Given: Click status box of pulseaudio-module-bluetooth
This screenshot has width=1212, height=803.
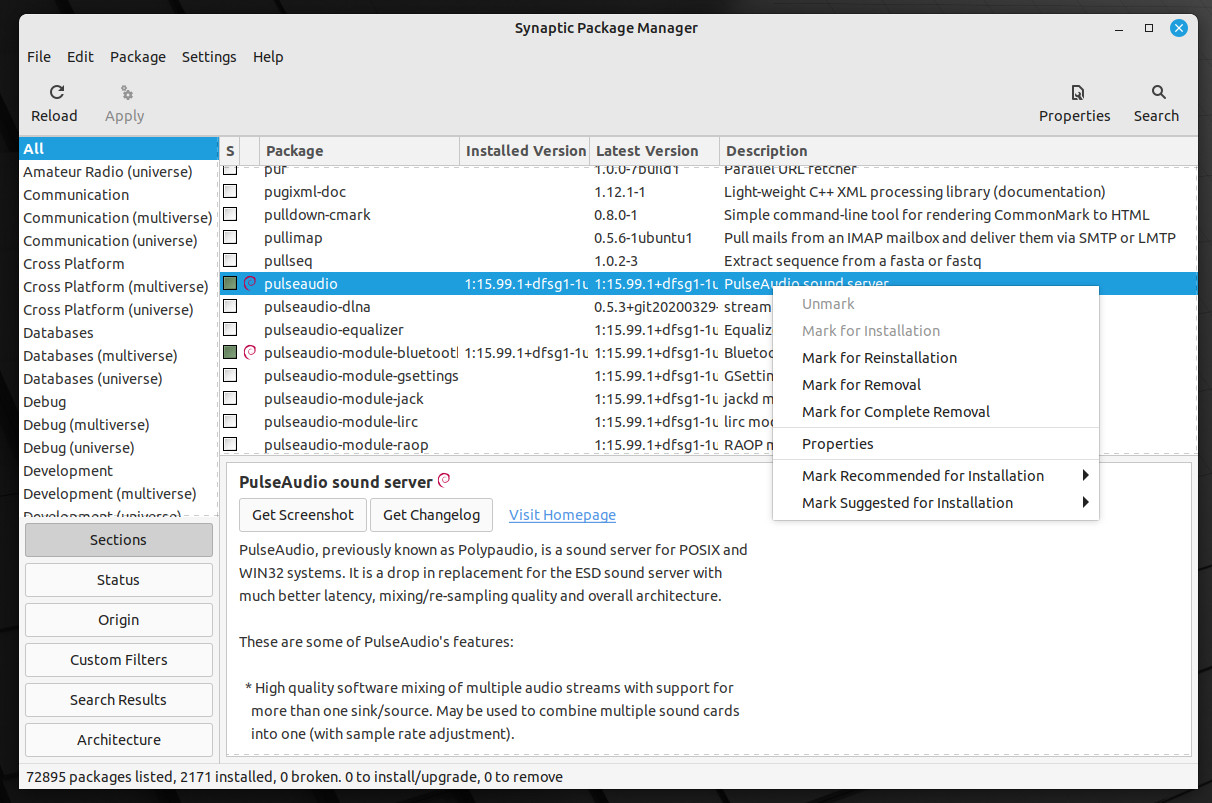Looking at the screenshot, I should [230, 352].
